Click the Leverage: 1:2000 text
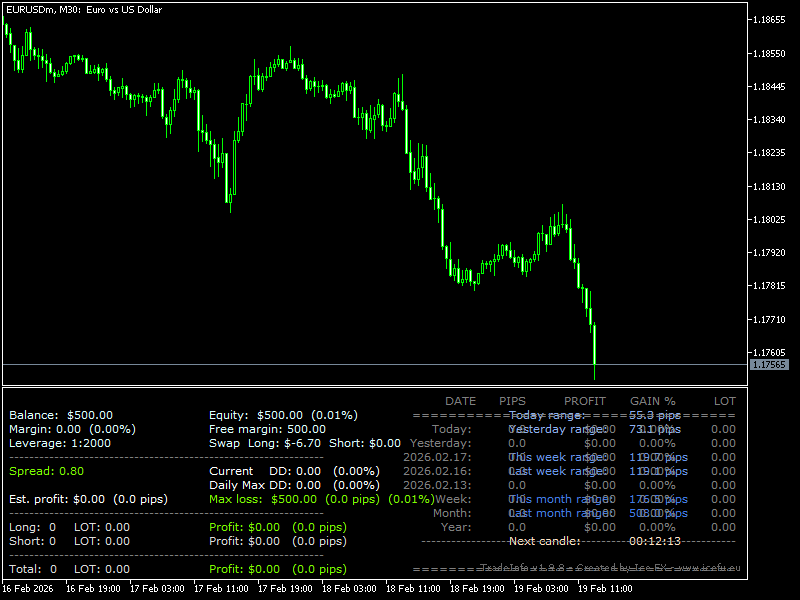 click(60, 443)
